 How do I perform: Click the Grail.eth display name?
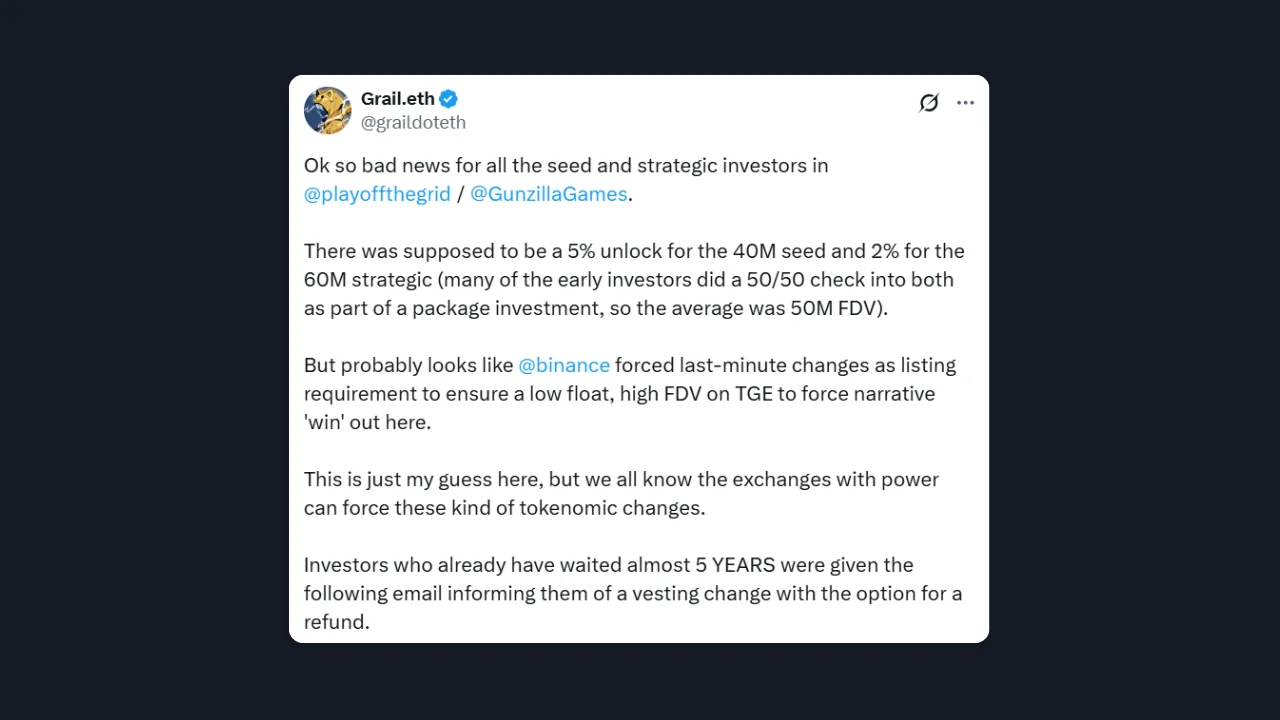pos(398,98)
